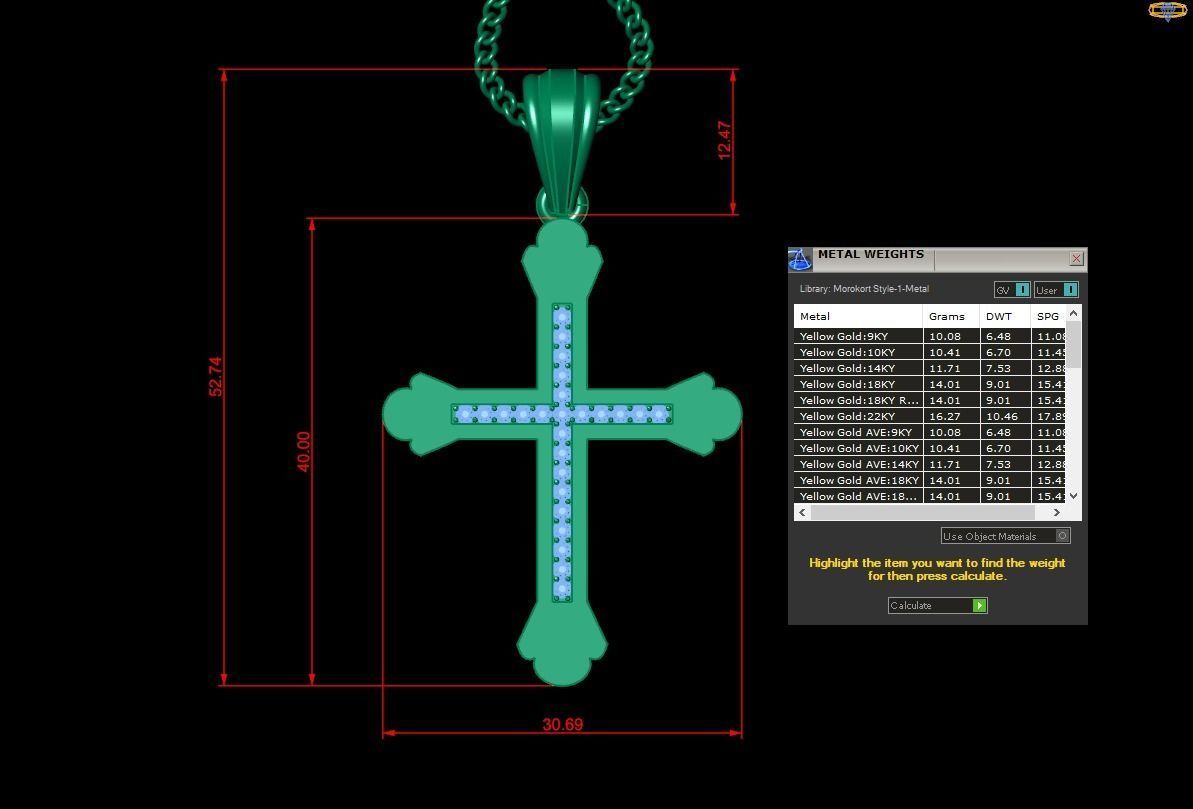Sort by the Grams column header
This screenshot has width=1193, height=809.
[x=951, y=316]
